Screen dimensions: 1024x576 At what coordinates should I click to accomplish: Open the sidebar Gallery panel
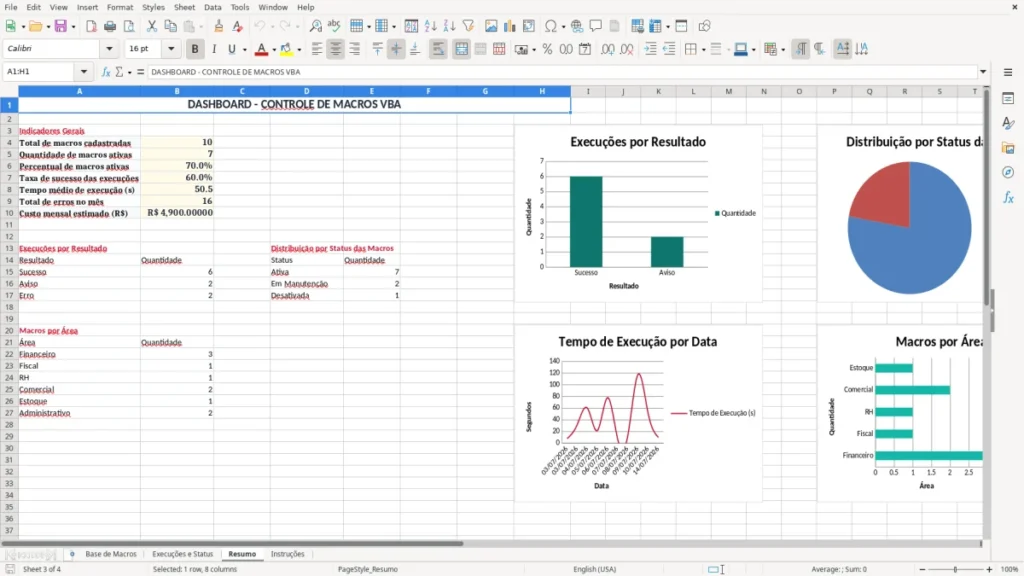pyautogui.click(x=1008, y=148)
